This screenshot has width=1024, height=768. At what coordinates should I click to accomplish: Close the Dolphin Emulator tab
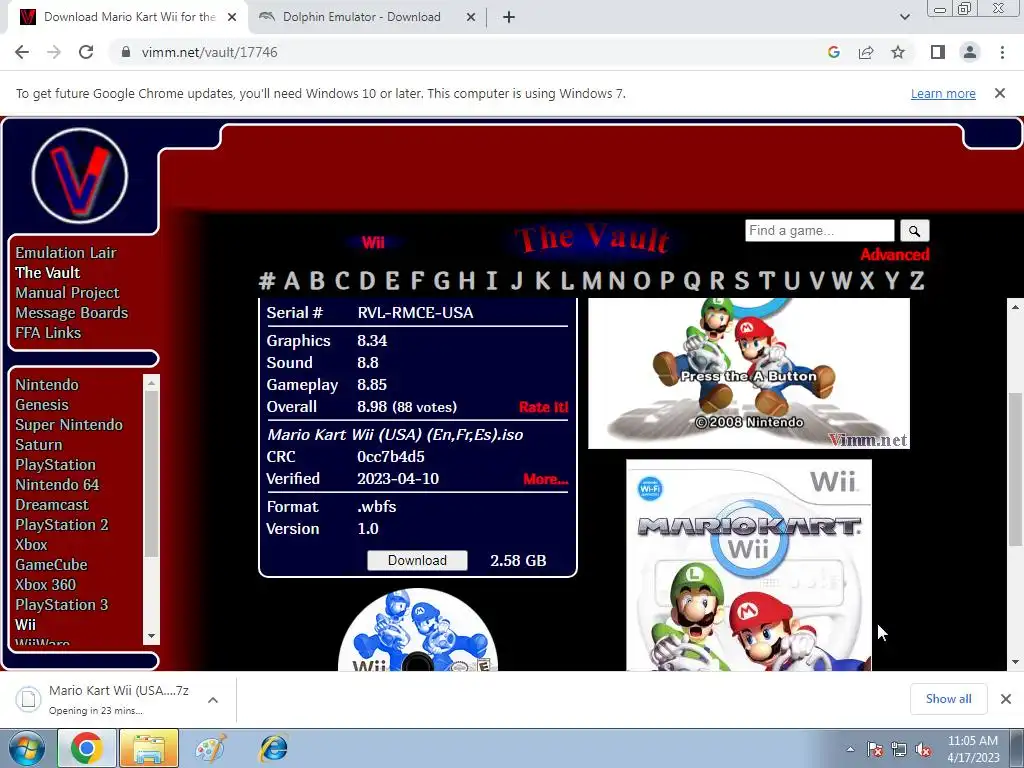tap(471, 17)
